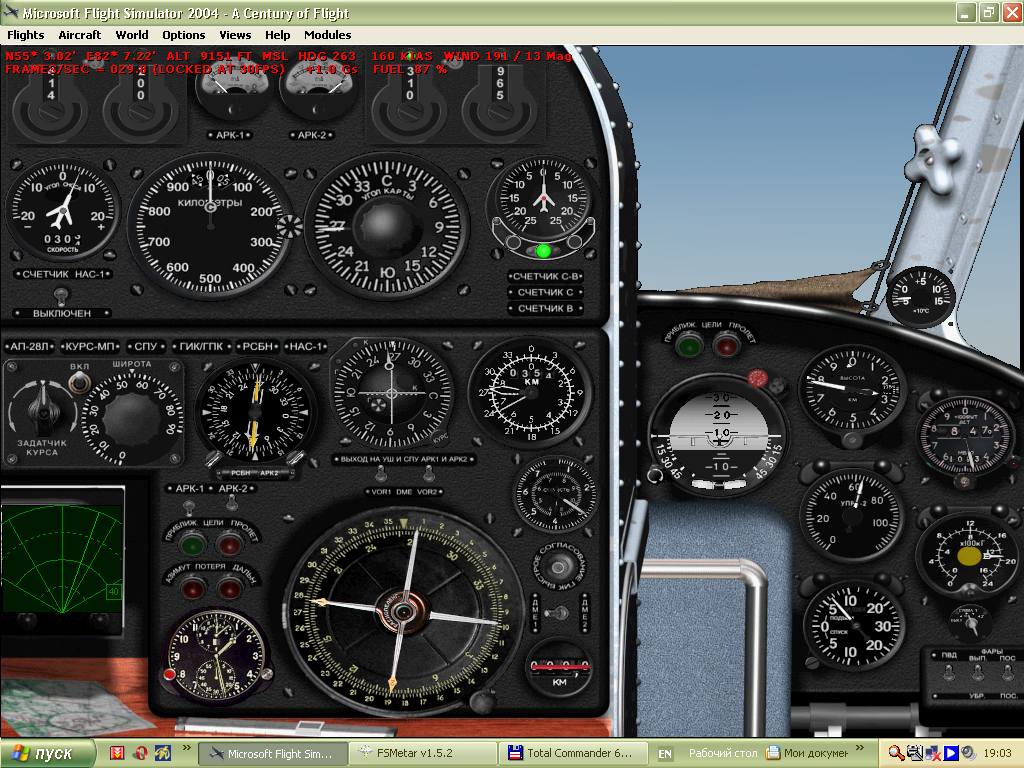This screenshot has width=1024, height=768.
Task: Click the КУРС-МП panel label
Action: pyautogui.click(x=90, y=346)
